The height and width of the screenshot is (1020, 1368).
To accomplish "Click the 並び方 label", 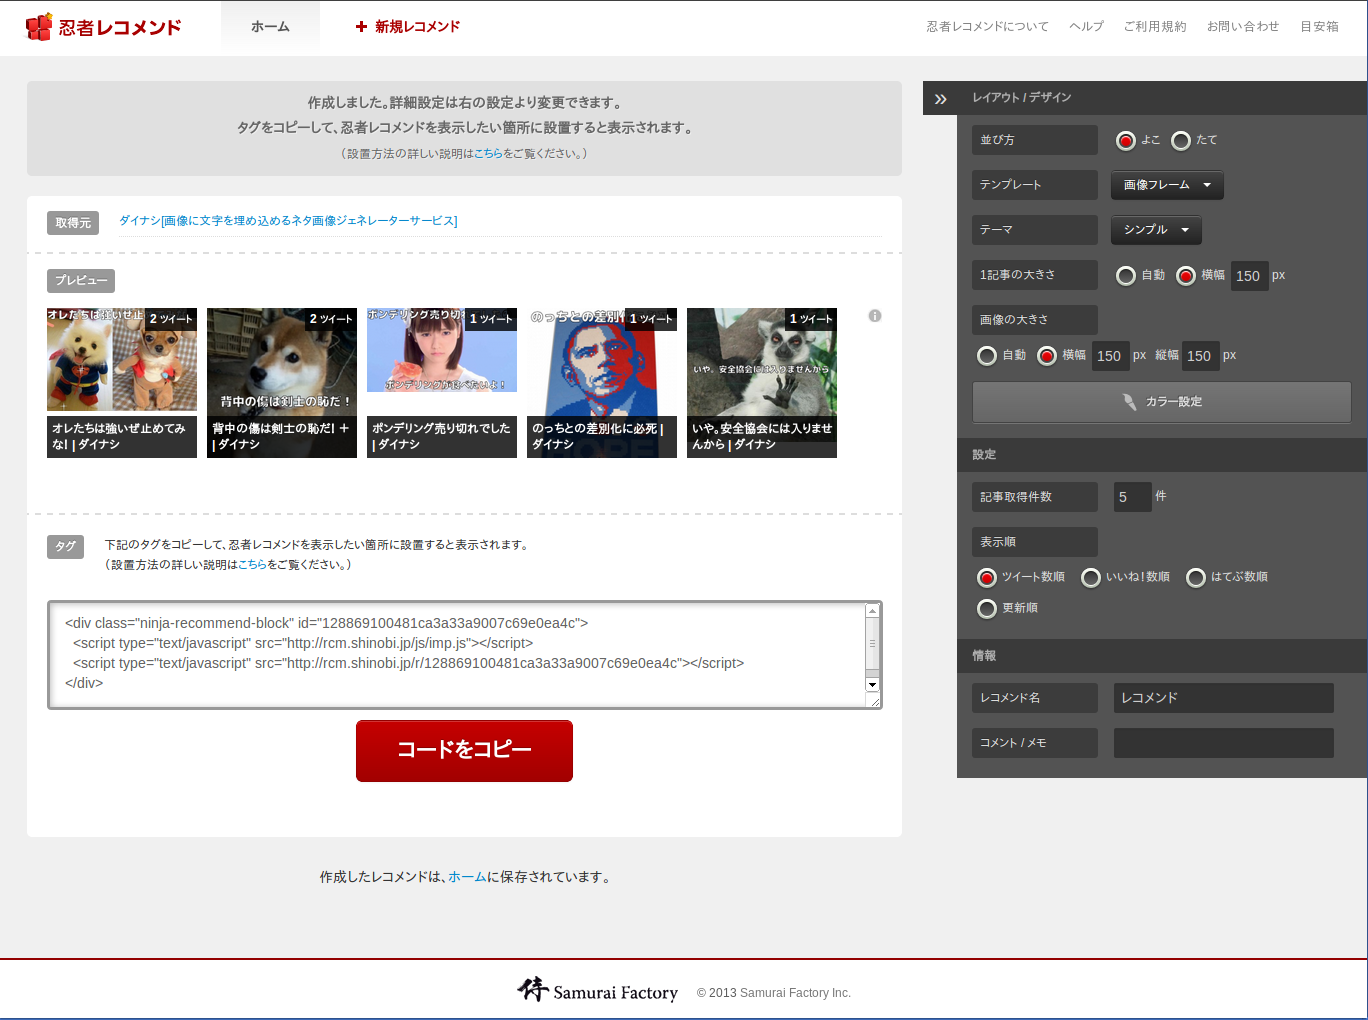I will click(x=1035, y=140).
